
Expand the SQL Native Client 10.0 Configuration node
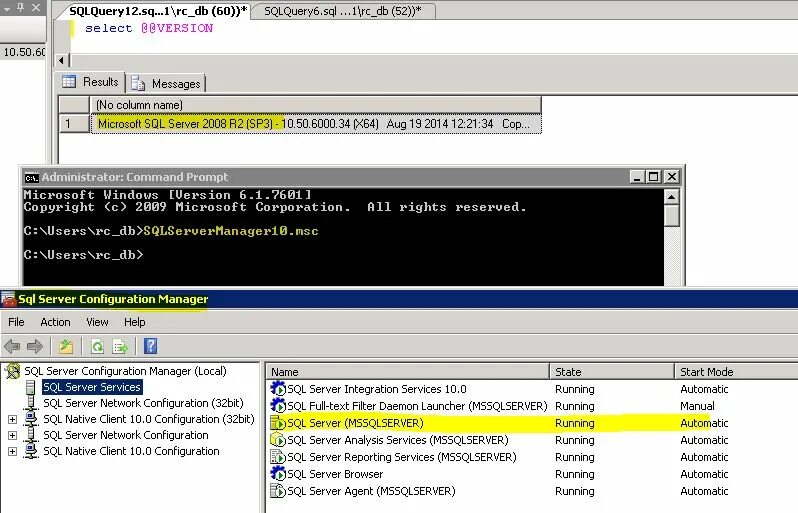coord(12,451)
